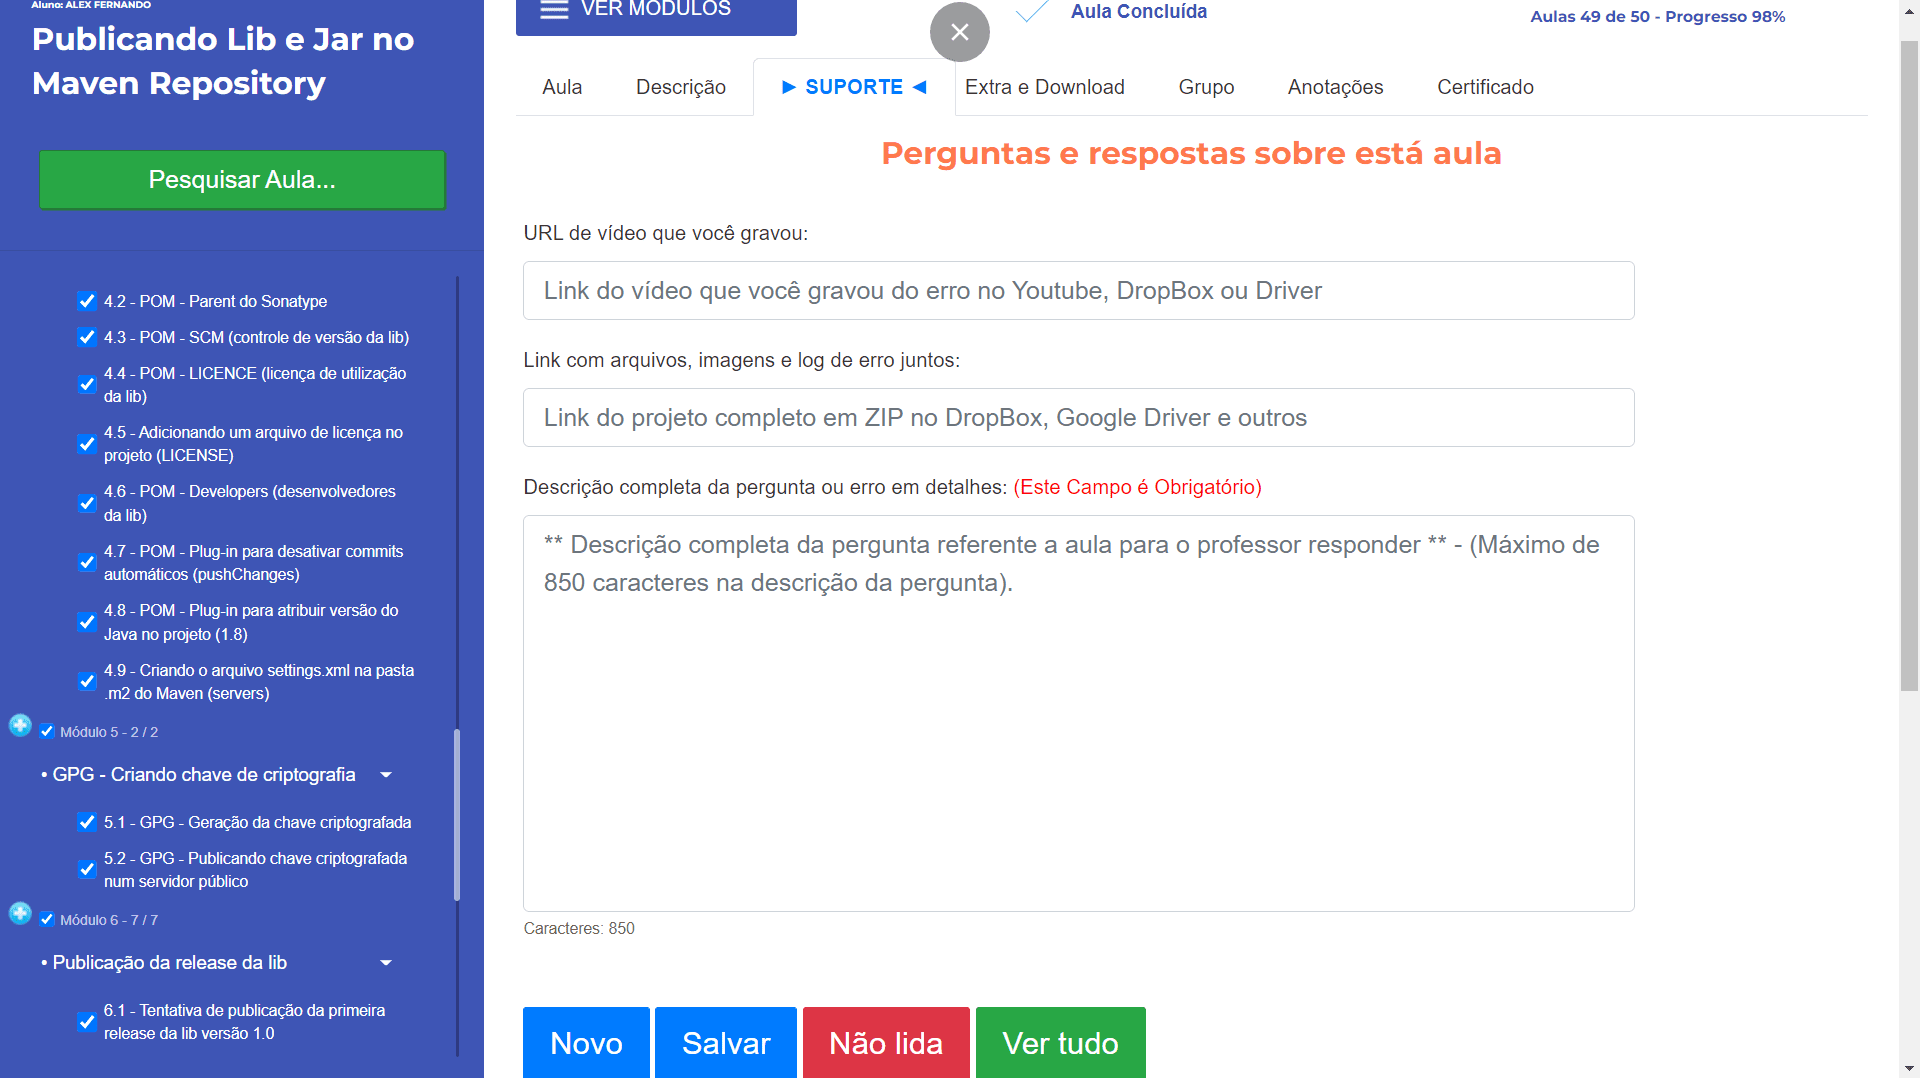Click the Aulas 49 de 50 progress text
1920x1078 pixels.
[1657, 16]
